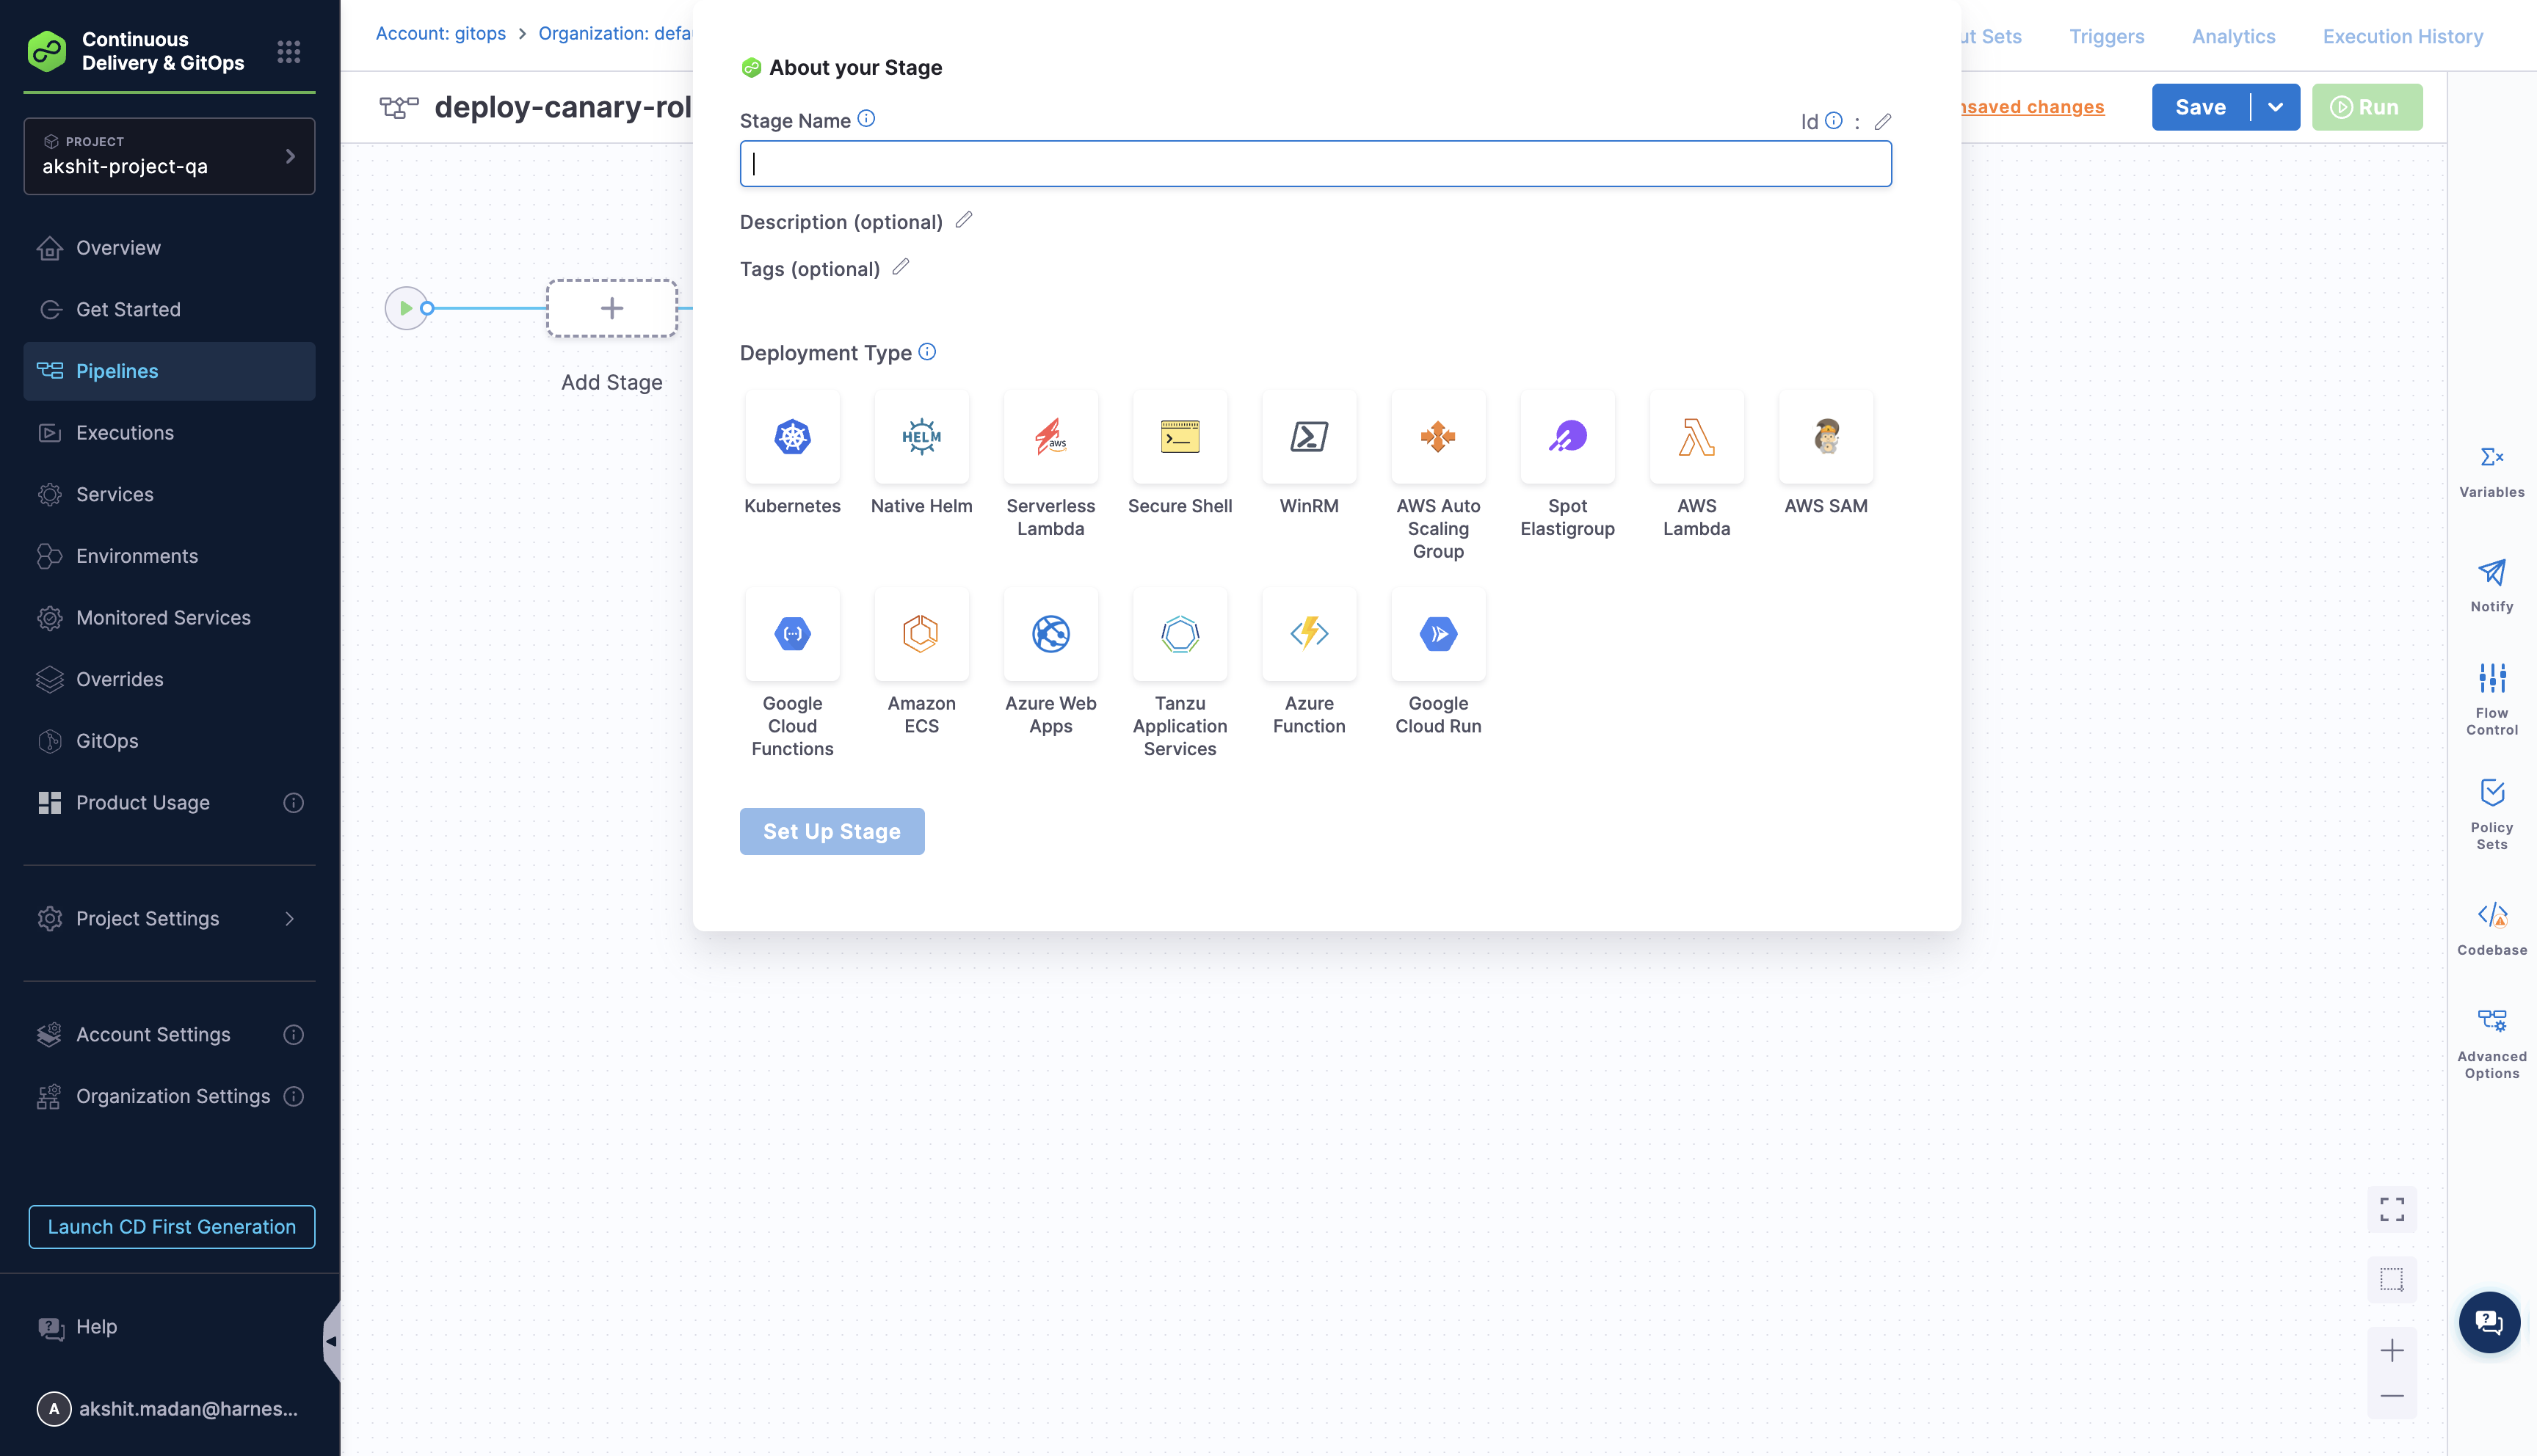Open the Notify panel icon
The height and width of the screenshot is (1456, 2537).
(x=2491, y=585)
